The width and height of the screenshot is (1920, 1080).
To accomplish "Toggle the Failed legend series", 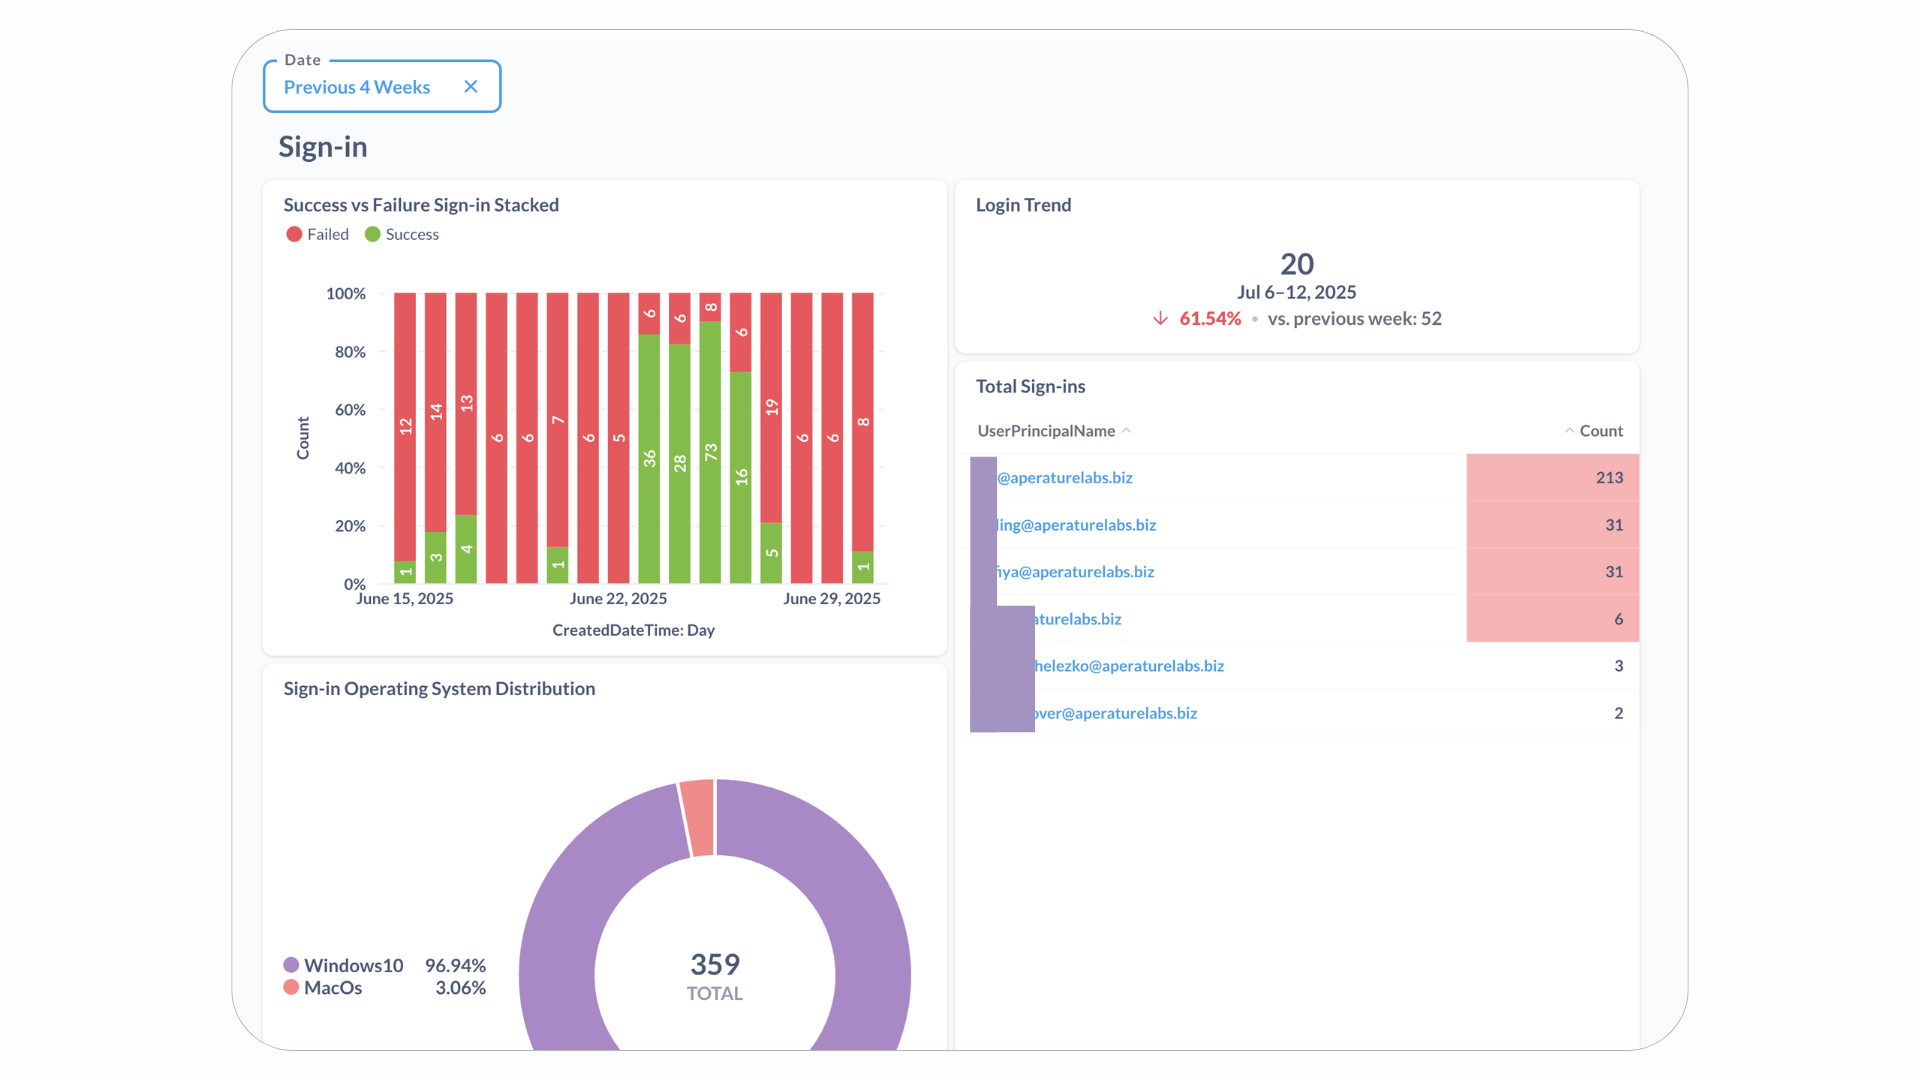I will coord(317,234).
